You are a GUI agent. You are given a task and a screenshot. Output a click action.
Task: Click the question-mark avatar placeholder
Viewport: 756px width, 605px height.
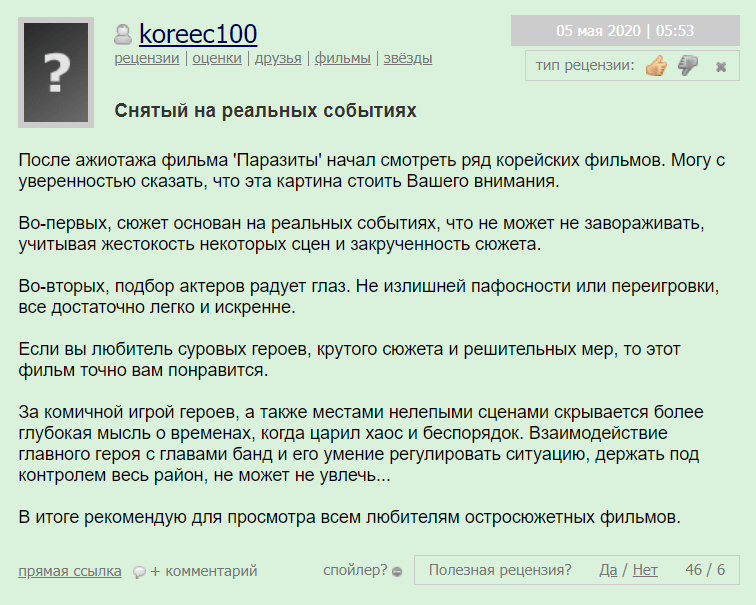(56, 72)
